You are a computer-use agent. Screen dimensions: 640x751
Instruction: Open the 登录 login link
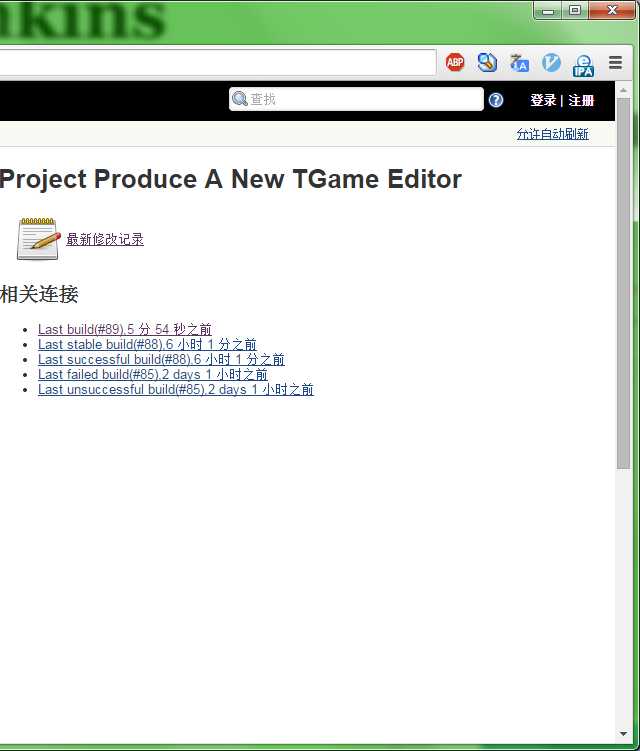click(543, 100)
